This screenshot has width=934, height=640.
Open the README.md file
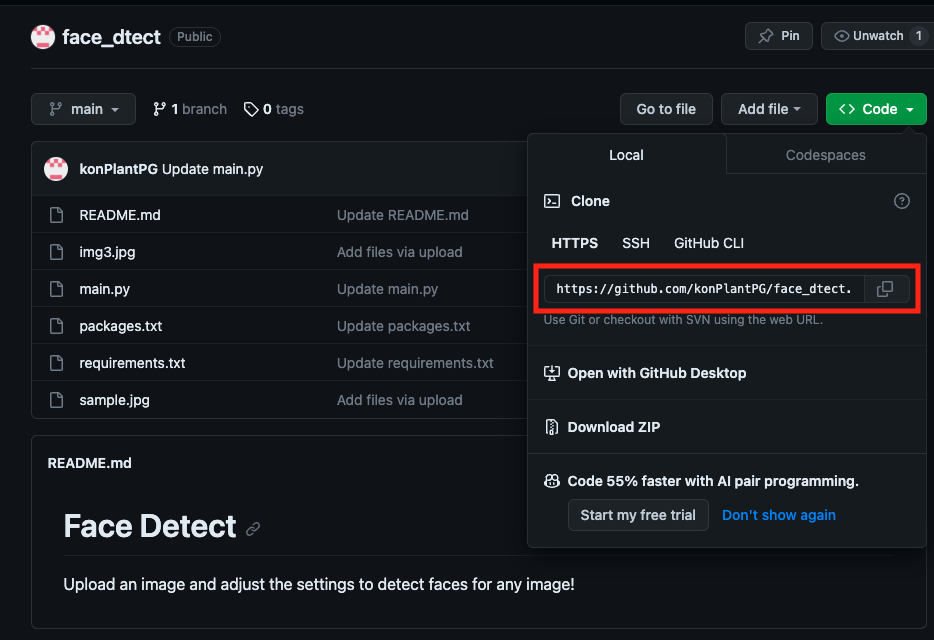(120, 215)
